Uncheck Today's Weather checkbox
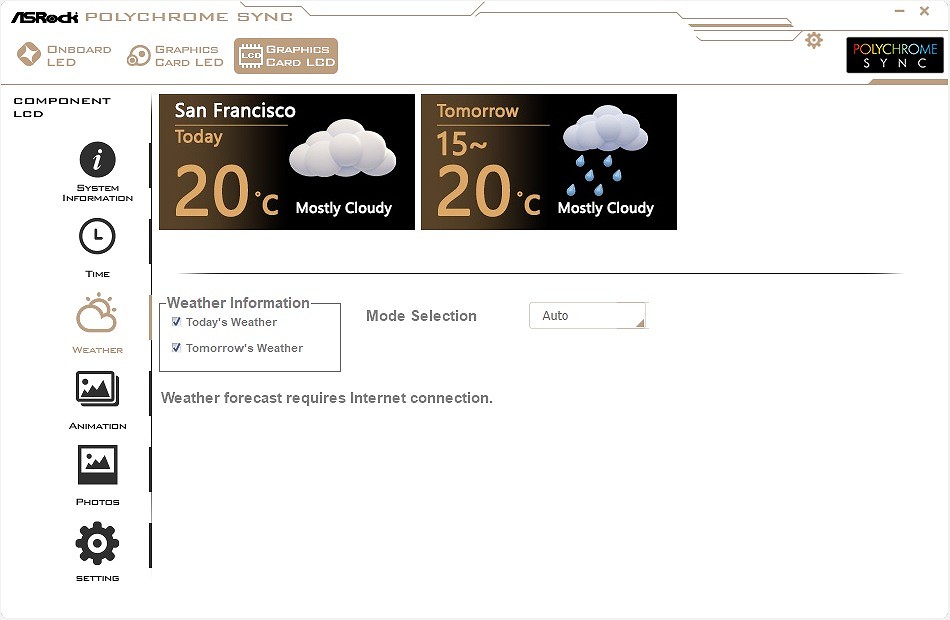The image size is (950, 620). click(x=176, y=322)
